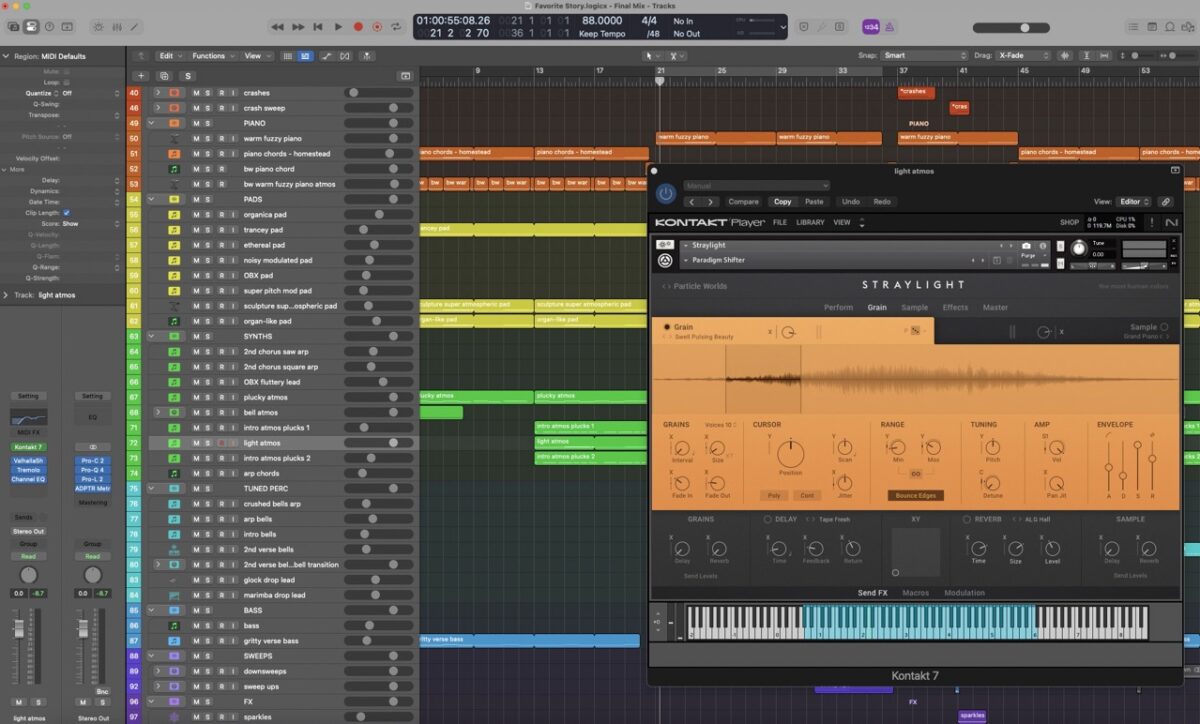Toggle Cycle mode in the transport
Viewport: 1200px width, 724px height.
click(397, 27)
